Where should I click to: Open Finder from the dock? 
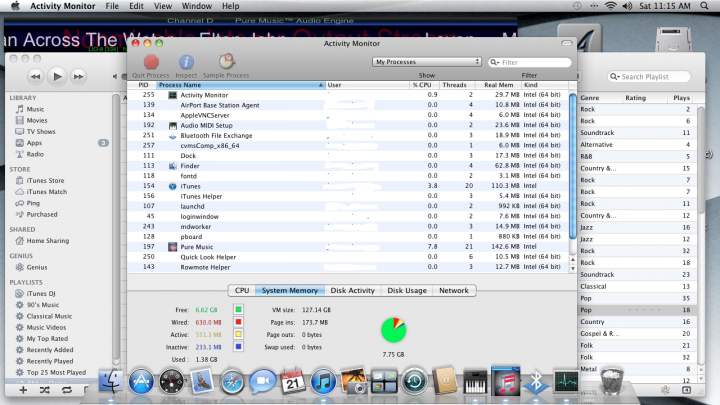click(x=111, y=382)
